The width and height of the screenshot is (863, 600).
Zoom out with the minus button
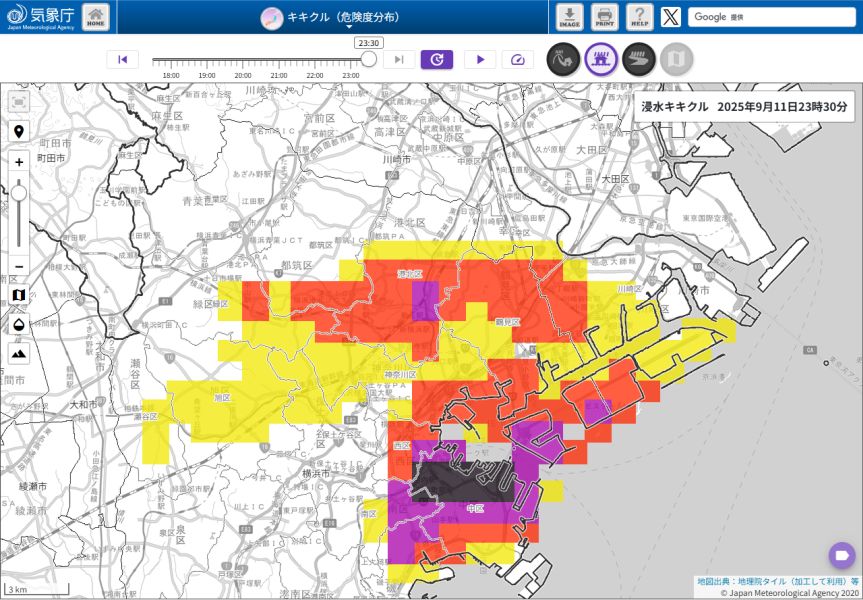[x=19, y=267]
